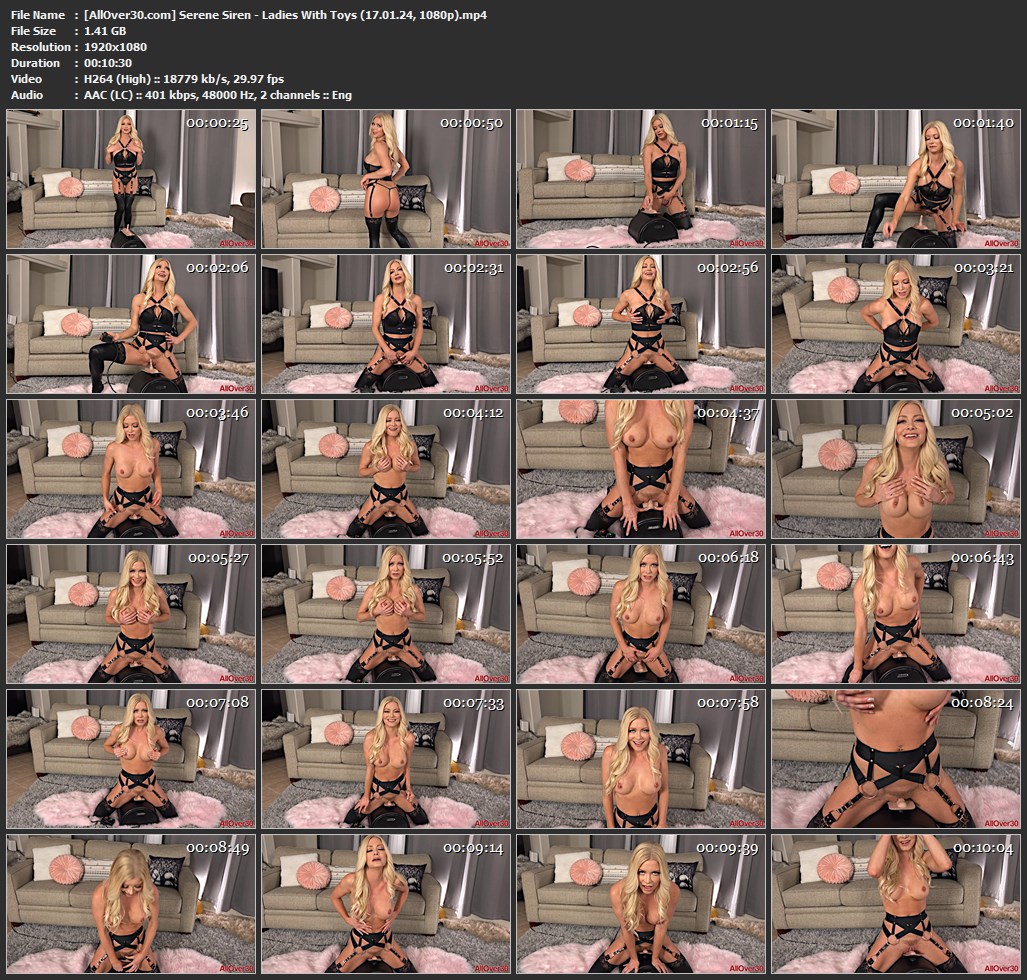The width and height of the screenshot is (1027, 980).
Task: Select the Duration value 00:10:30
Action: [x=111, y=63]
